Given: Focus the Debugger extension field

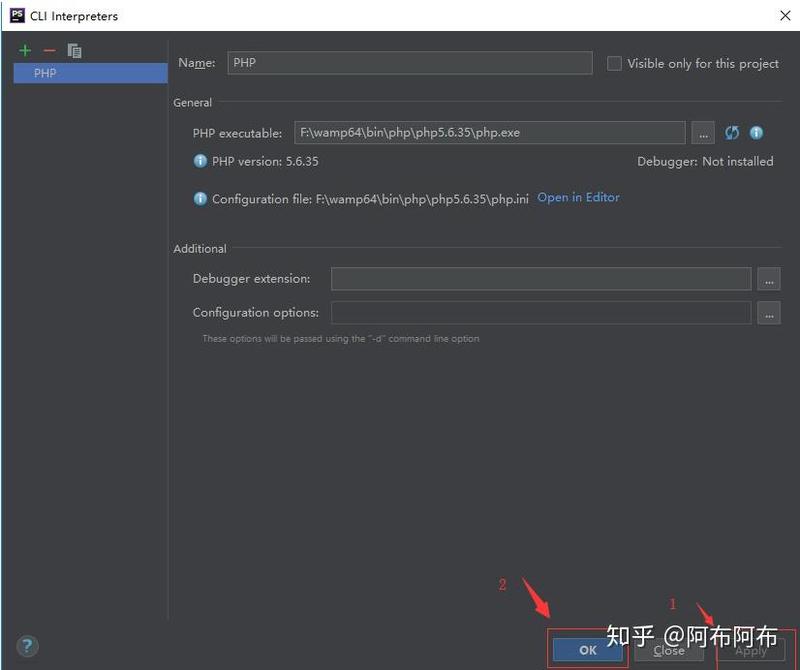Looking at the screenshot, I should (x=541, y=279).
